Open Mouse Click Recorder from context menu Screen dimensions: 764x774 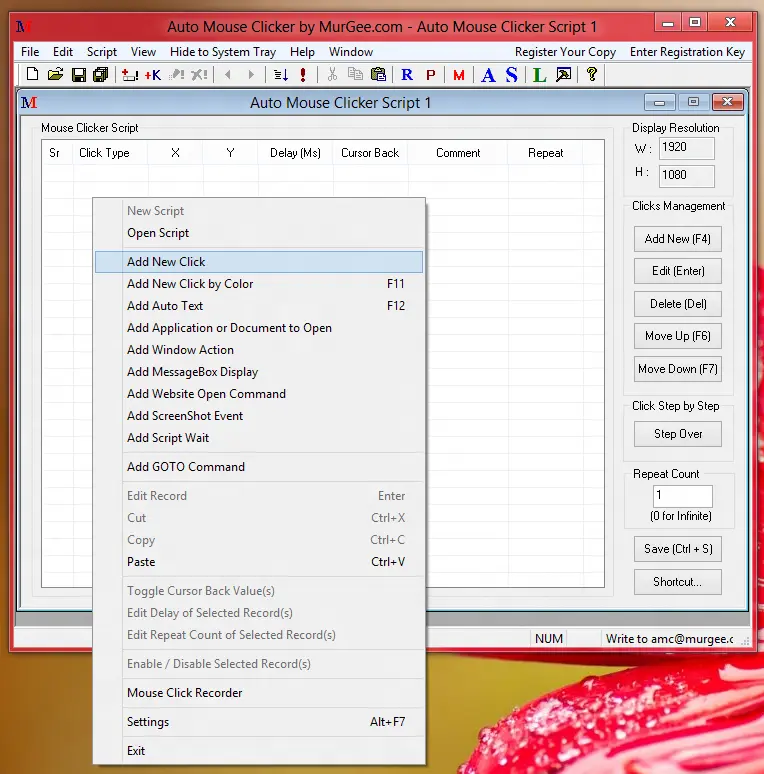coord(184,693)
